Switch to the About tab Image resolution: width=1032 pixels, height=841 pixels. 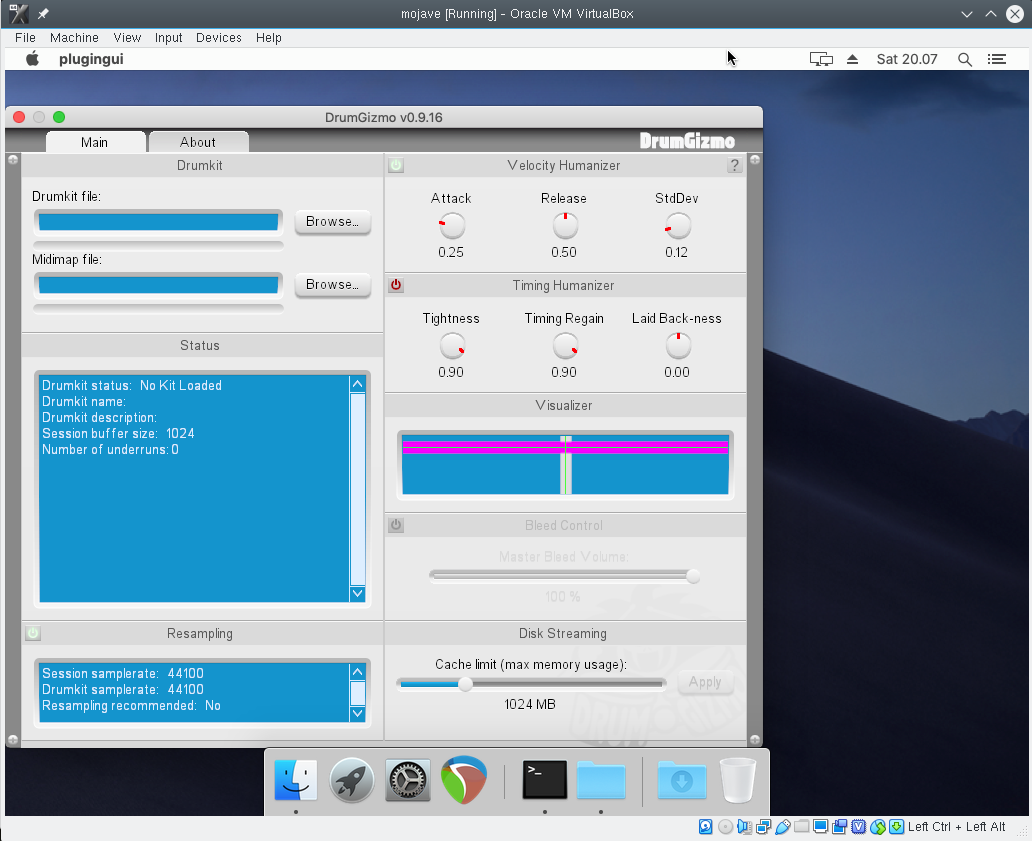[198, 142]
